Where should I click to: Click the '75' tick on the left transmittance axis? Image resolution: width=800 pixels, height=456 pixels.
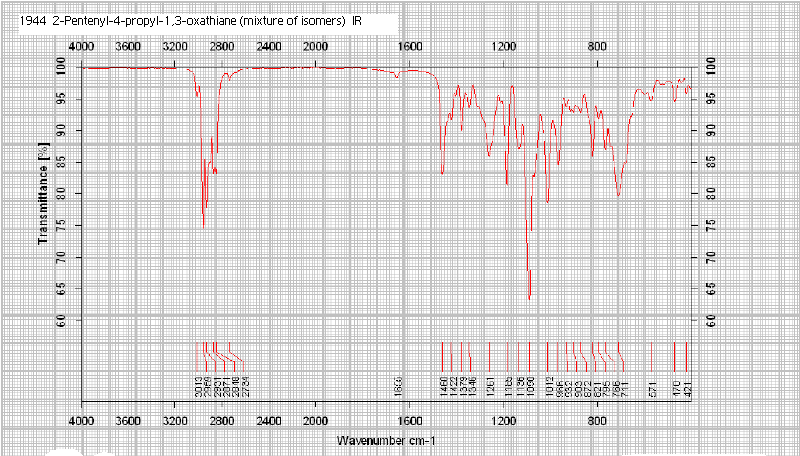click(x=61, y=225)
